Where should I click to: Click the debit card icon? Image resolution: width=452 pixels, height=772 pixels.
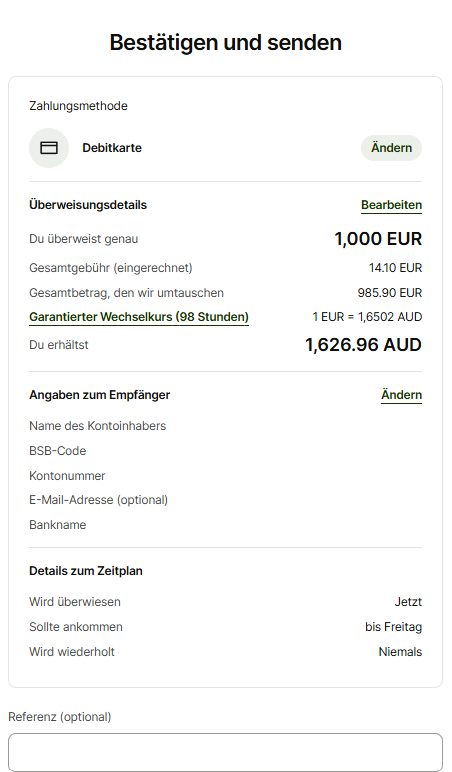[x=49, y=148]
